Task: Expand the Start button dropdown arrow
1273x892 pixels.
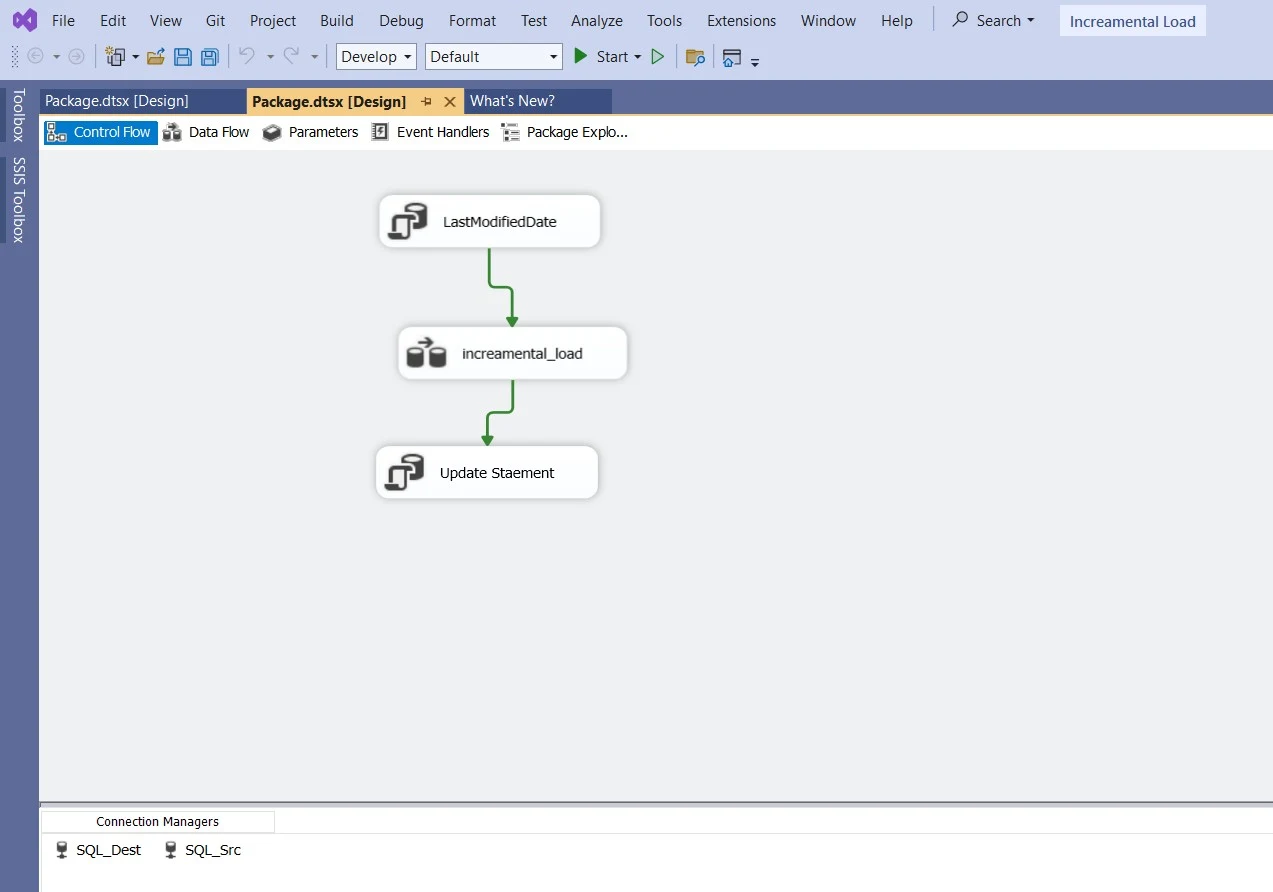Action: tap(638, 57)
